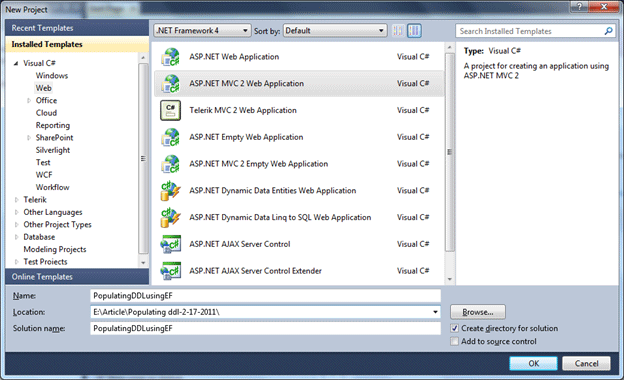The height and width of the screenshot is (380, 624).
Task: Click the project Name input field
Action: [x=265, y=296]
